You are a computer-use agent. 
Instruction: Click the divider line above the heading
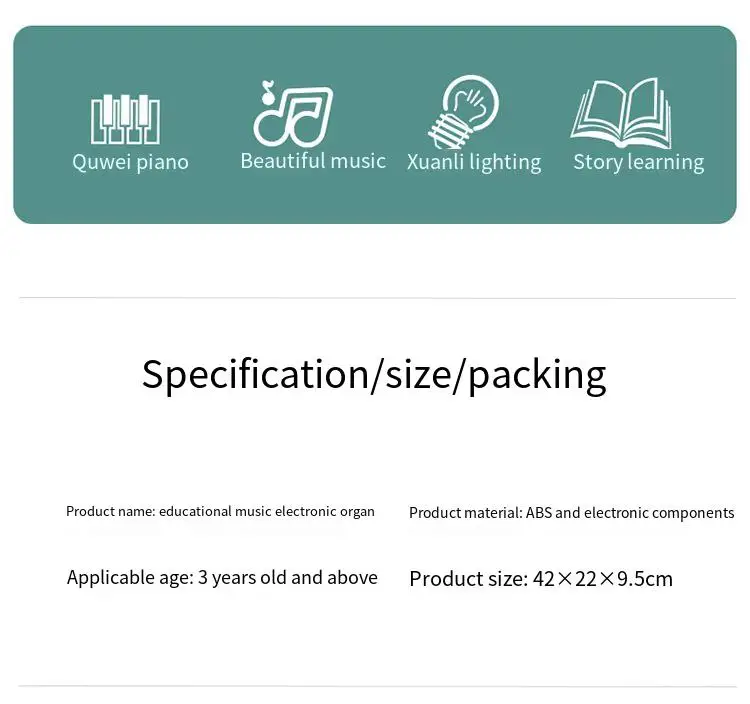tap(377, 298)
